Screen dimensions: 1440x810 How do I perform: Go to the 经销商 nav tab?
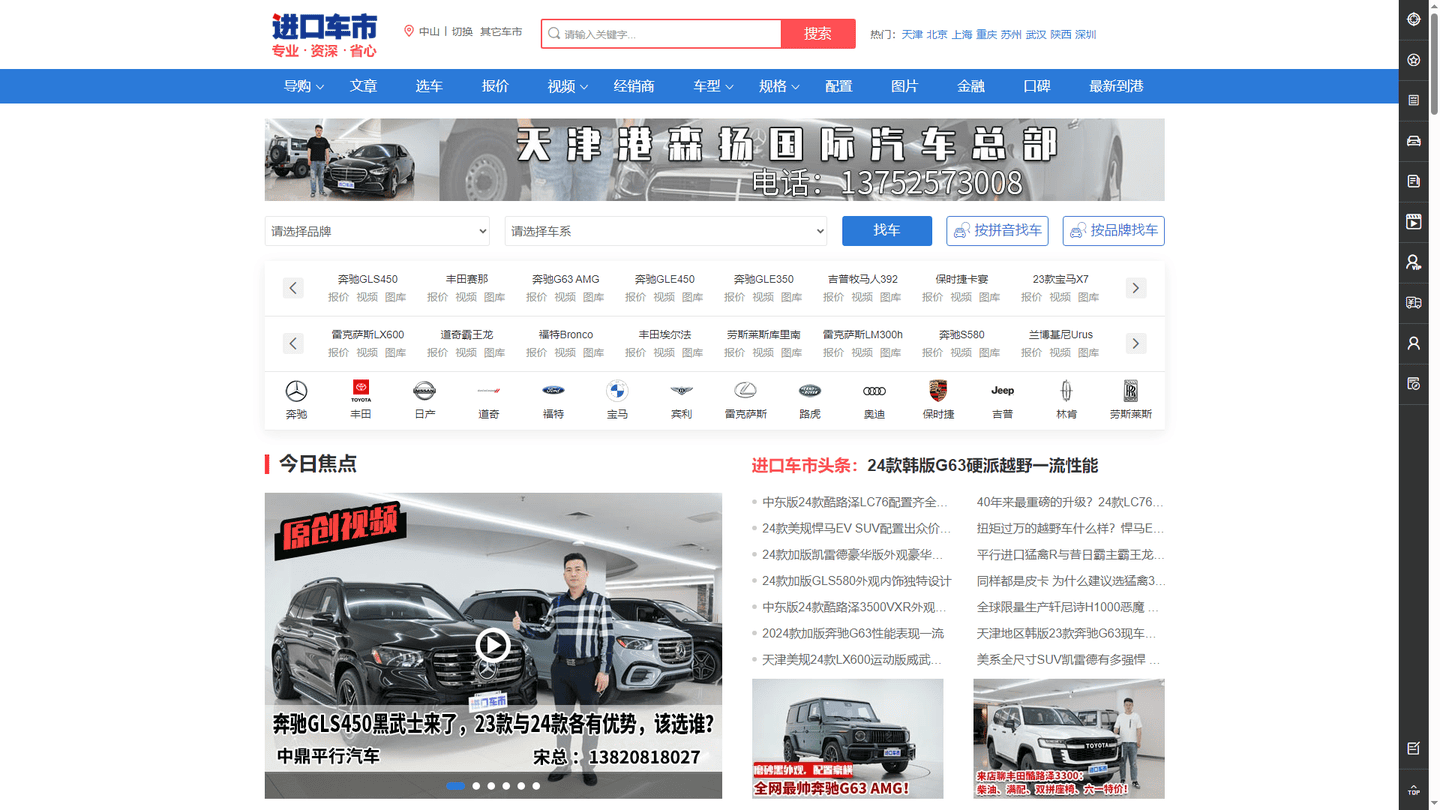(x=634, y=86)
